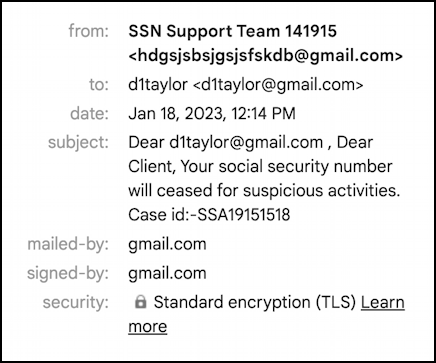Click recipient display name d1taylor

tap(158, 85)
